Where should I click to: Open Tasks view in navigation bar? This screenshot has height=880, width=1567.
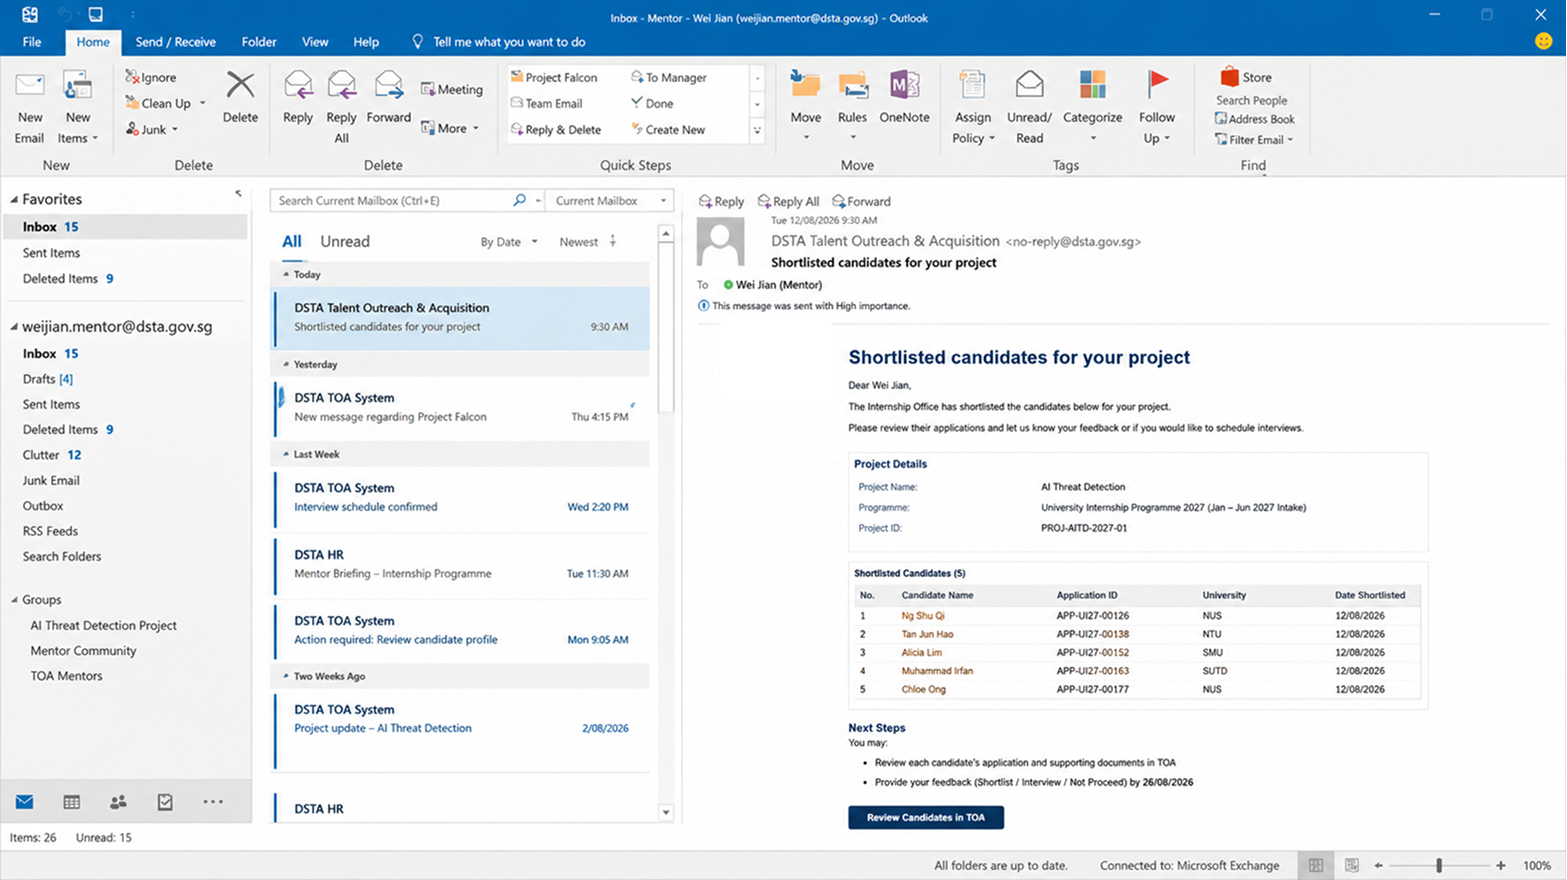click(x=165, y=802)
